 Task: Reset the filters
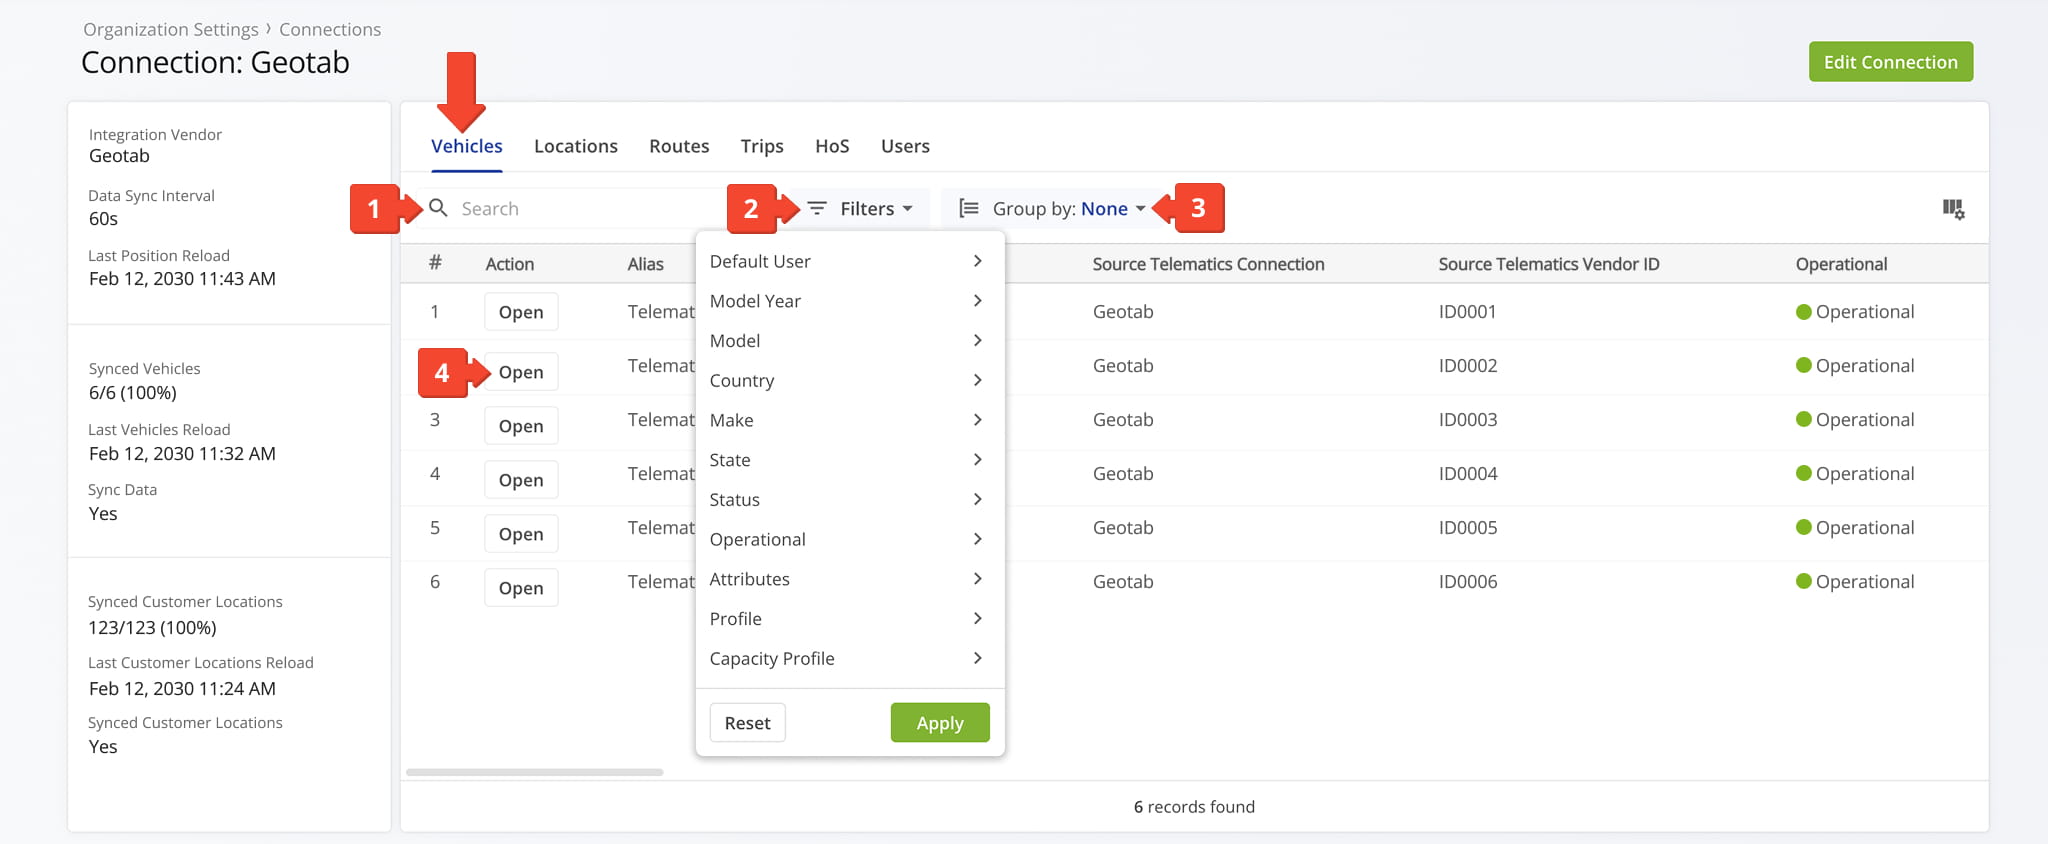[x=747, y=723]
